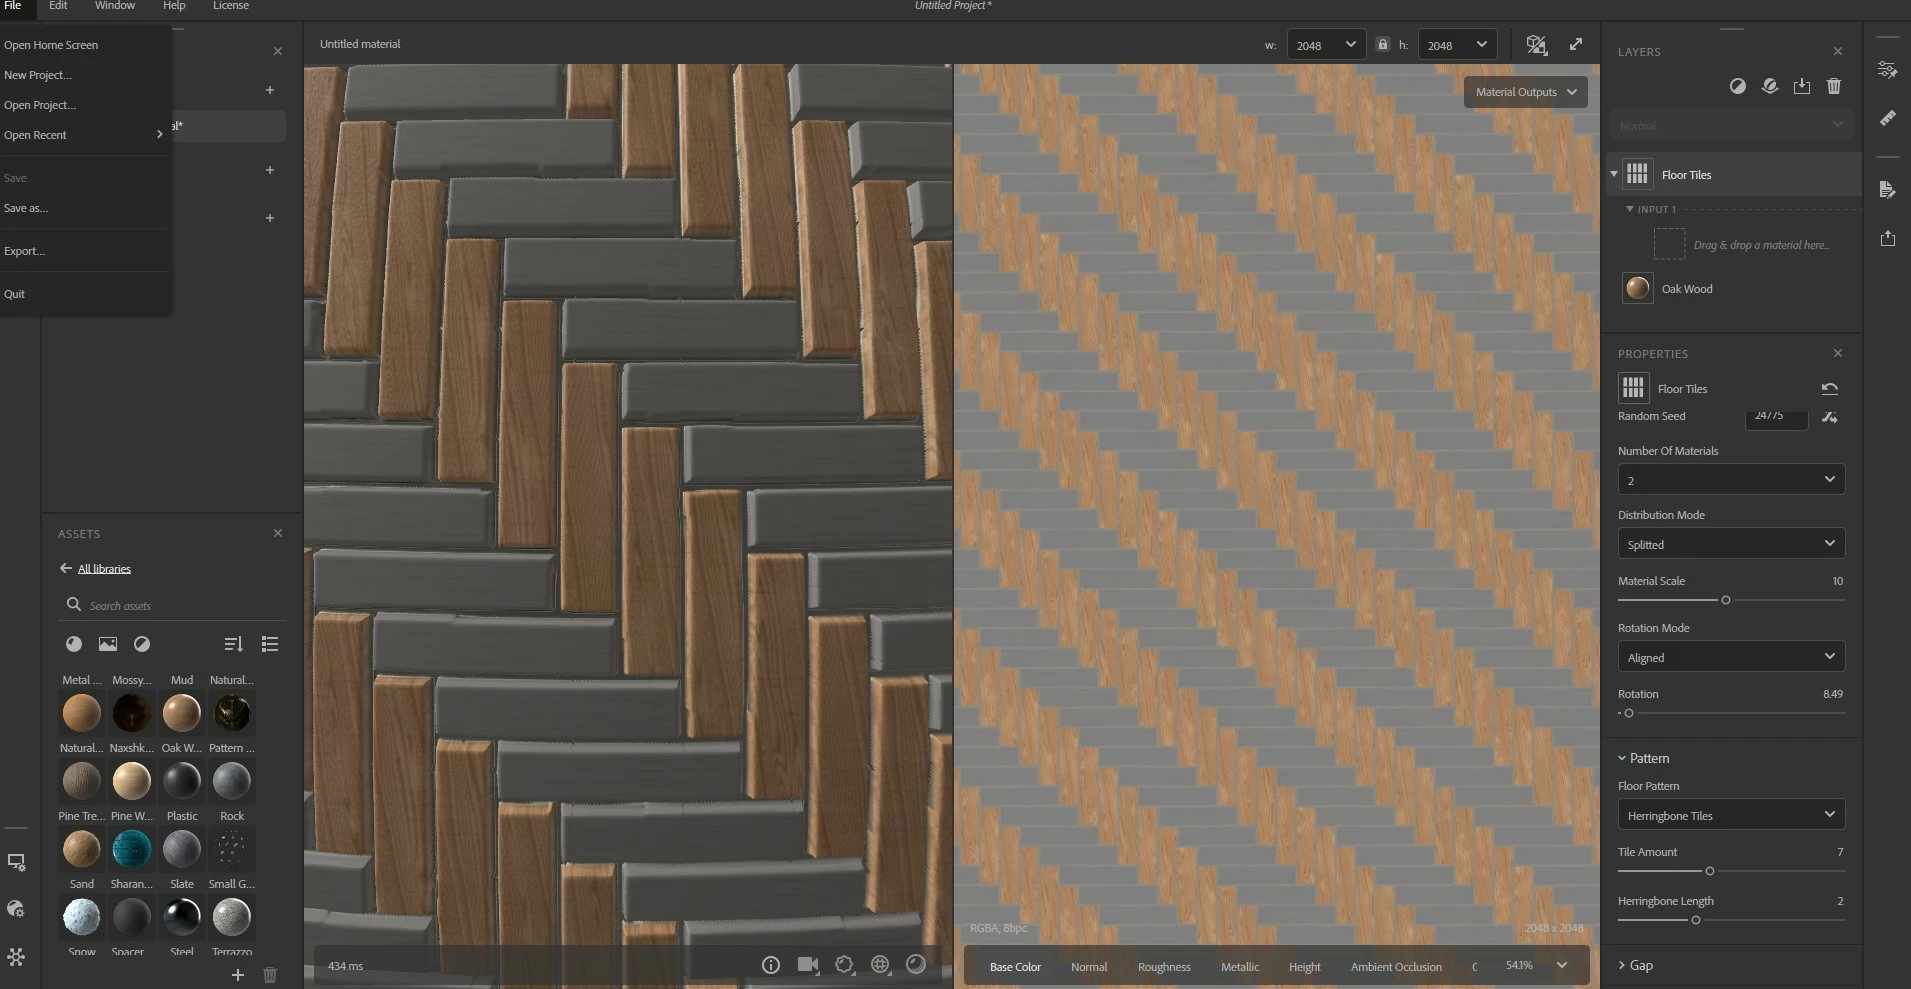Viewport: 1911px width, 989px height.
Task: Filter assets by materials sphere icon
Action: coord(74,644)
